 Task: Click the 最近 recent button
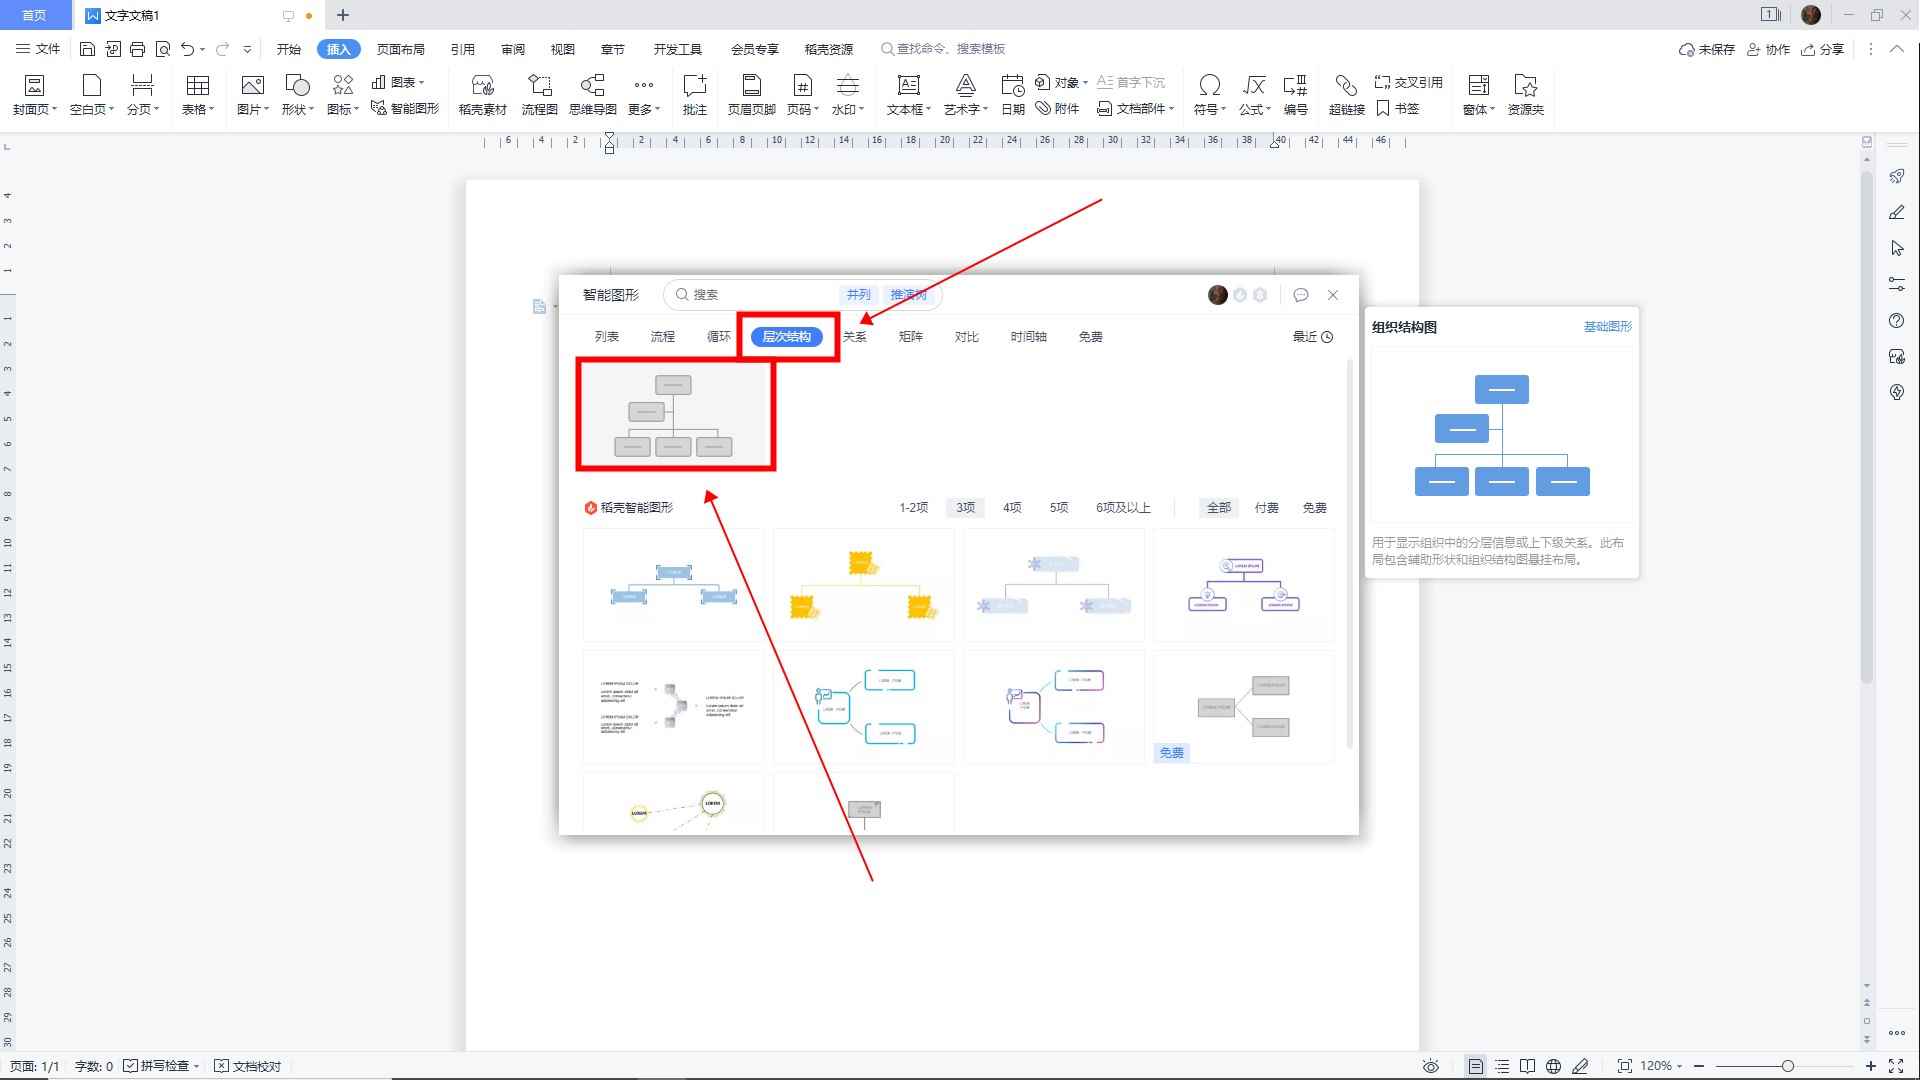tap(1312, 337)
